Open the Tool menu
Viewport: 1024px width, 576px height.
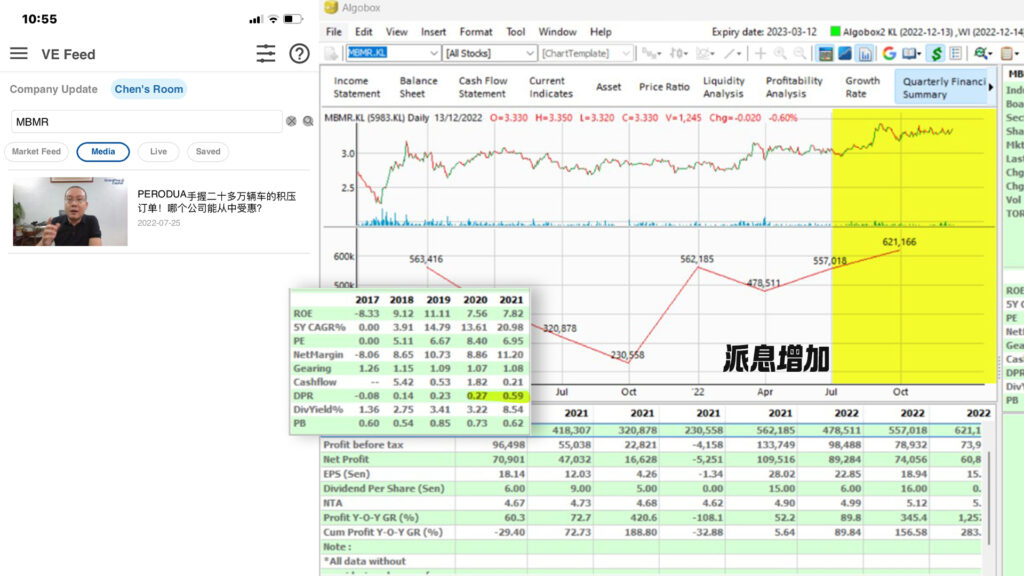515,31
